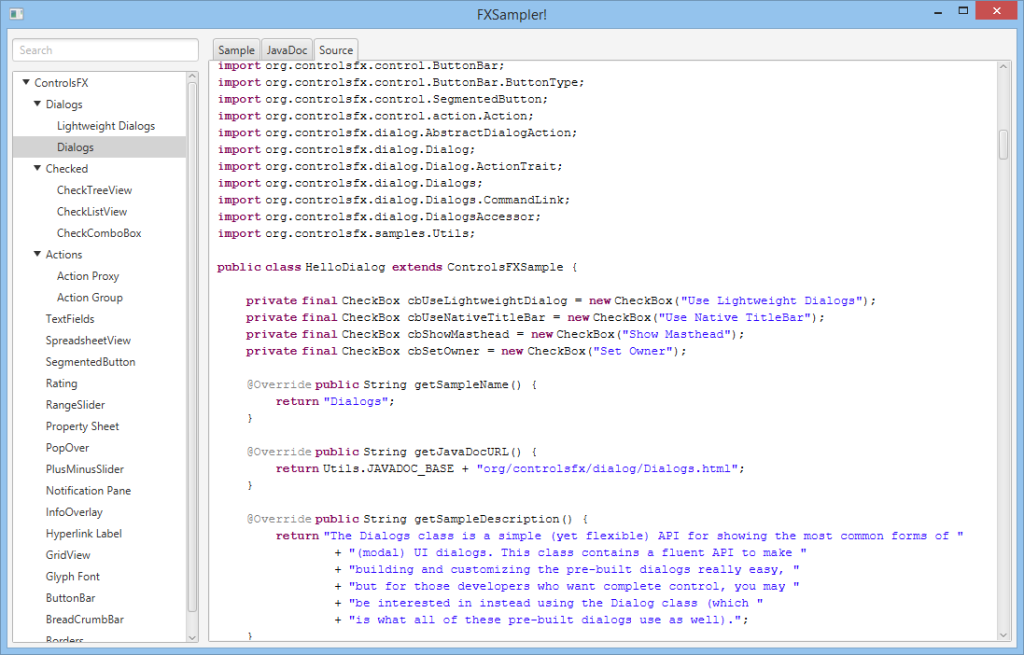This screenshot has height=655, width=1024.
Task: Open the Glyph Font sample
Action: point(72,577)
